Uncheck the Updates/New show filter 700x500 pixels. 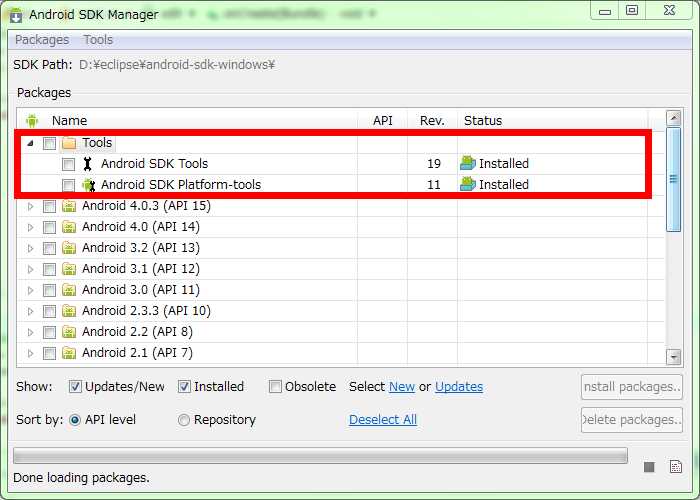point(75,387)
